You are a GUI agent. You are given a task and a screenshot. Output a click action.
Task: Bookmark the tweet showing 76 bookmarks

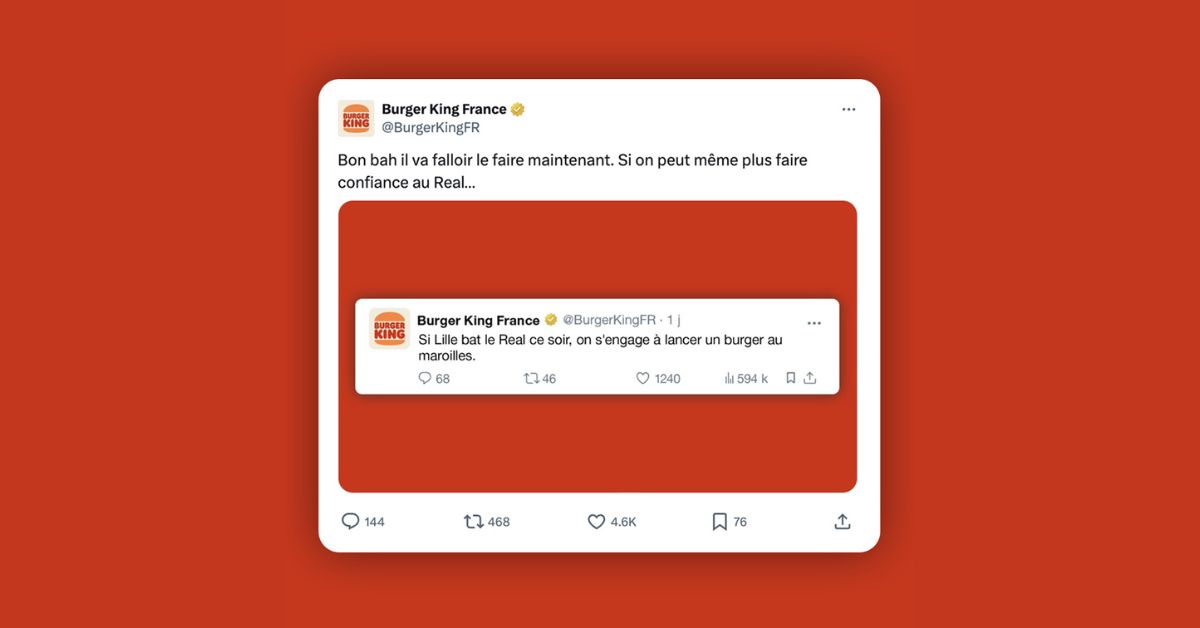(719, 522)
